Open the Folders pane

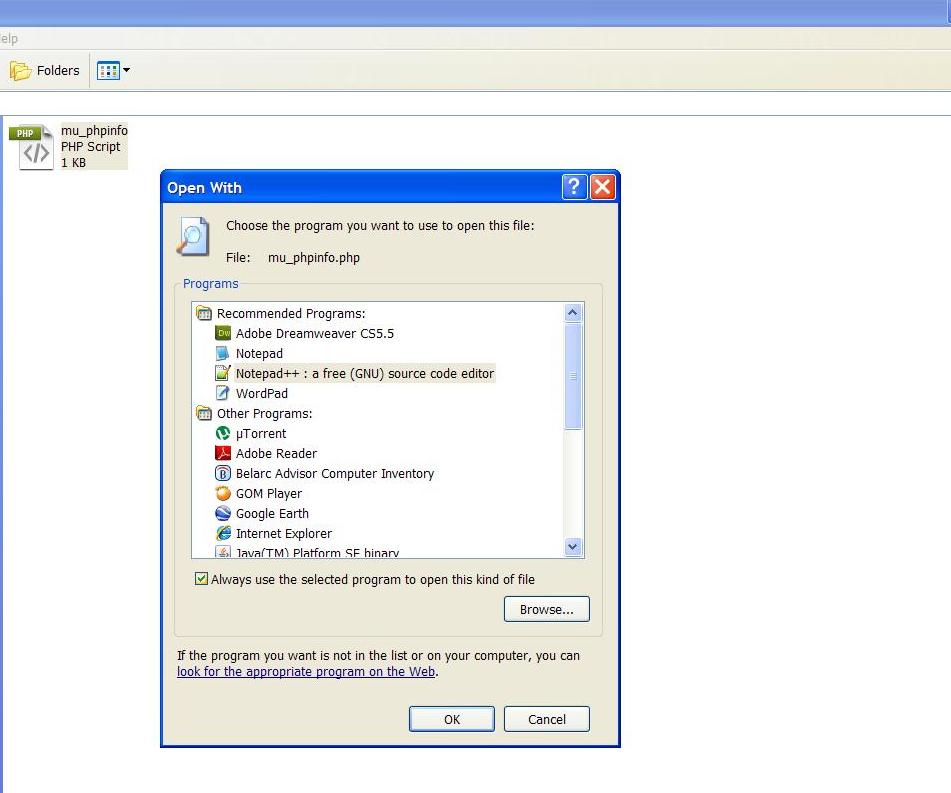pyautogui.click(x=45, y=70)
